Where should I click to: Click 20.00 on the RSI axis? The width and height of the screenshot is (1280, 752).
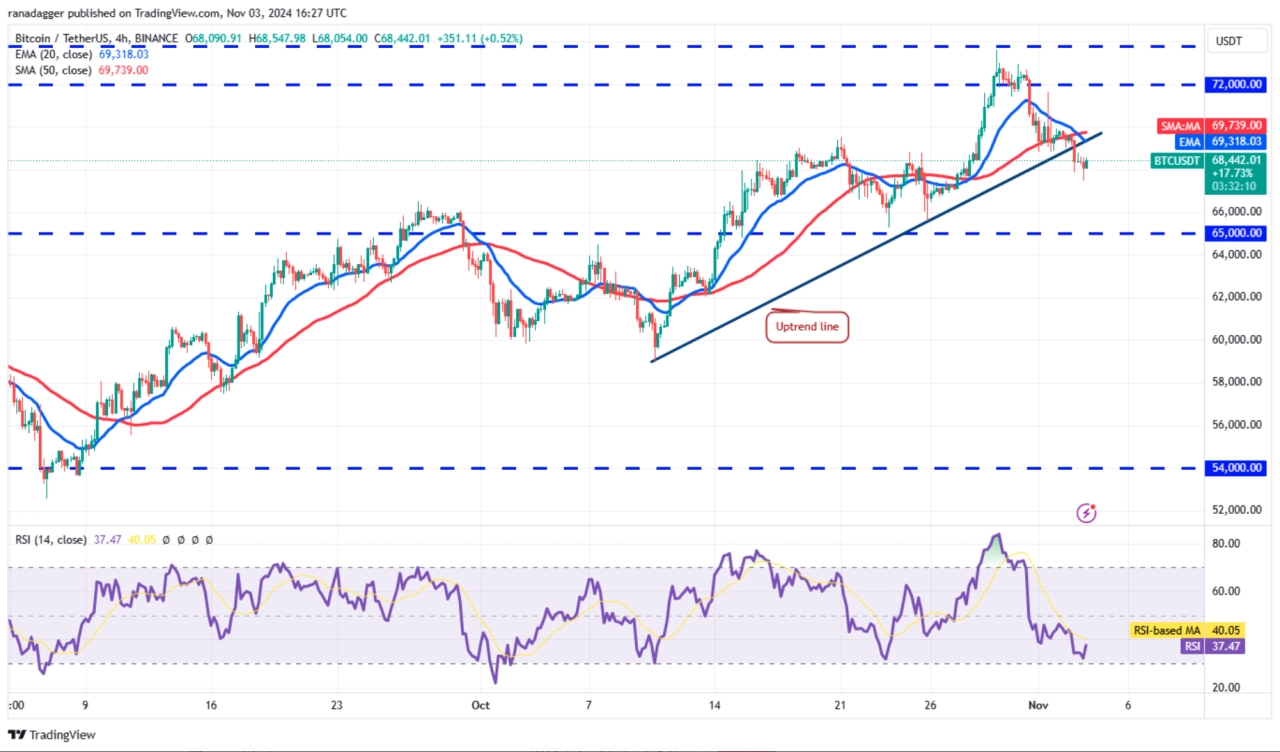1226,688
